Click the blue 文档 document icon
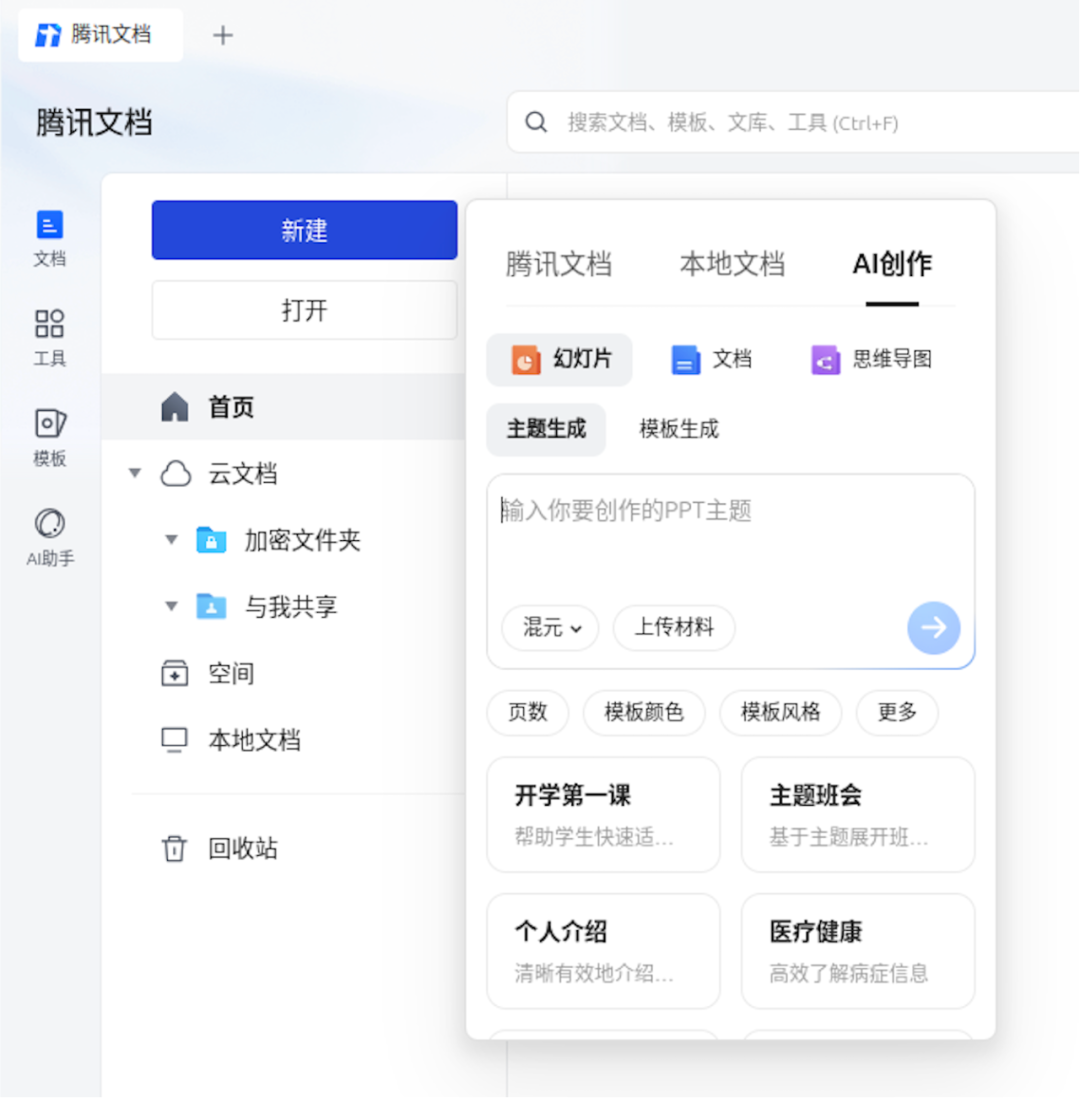Screen dimensions: 1080x1098 (686, 360)
